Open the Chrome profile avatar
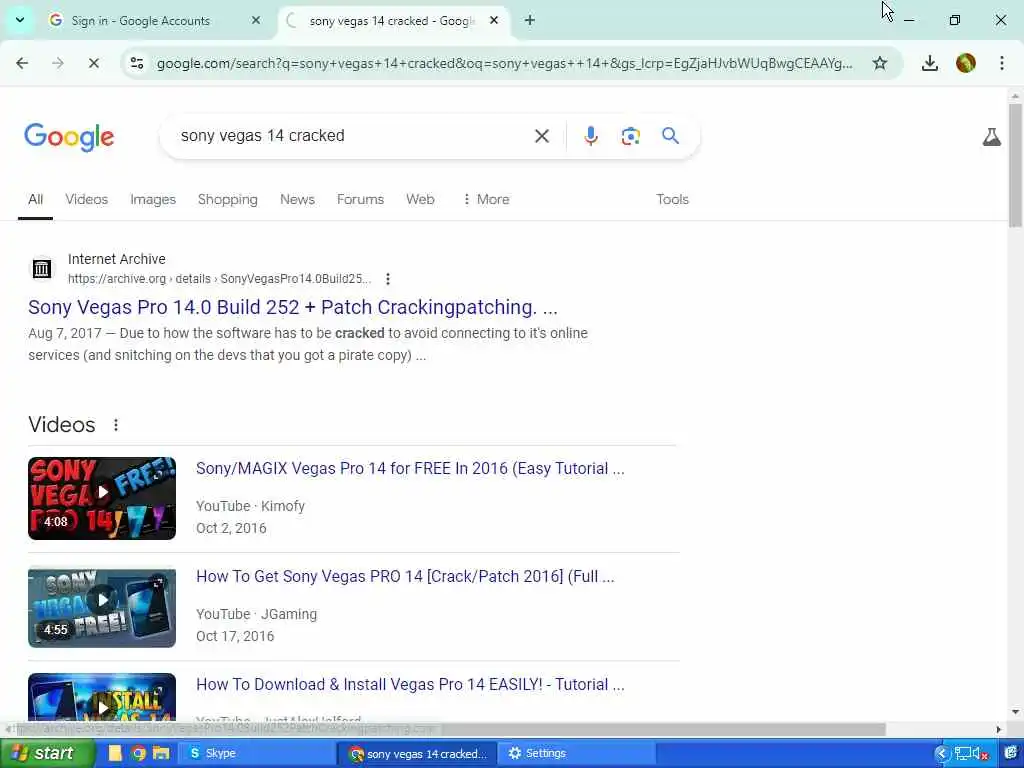The image size is (1024, 768). (965, 63)
